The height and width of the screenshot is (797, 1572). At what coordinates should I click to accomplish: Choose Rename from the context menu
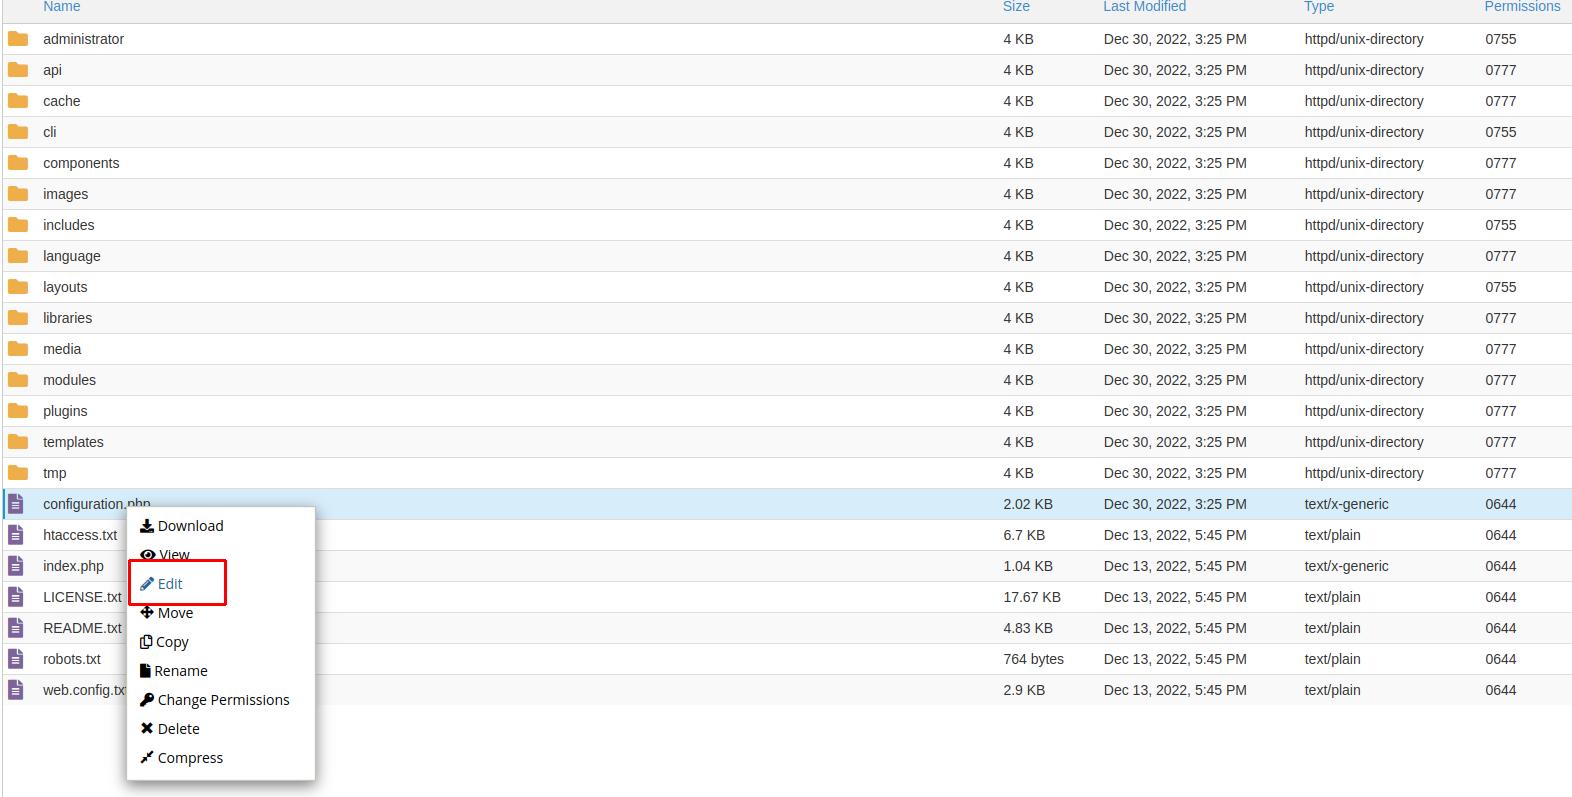pos(180,671)
